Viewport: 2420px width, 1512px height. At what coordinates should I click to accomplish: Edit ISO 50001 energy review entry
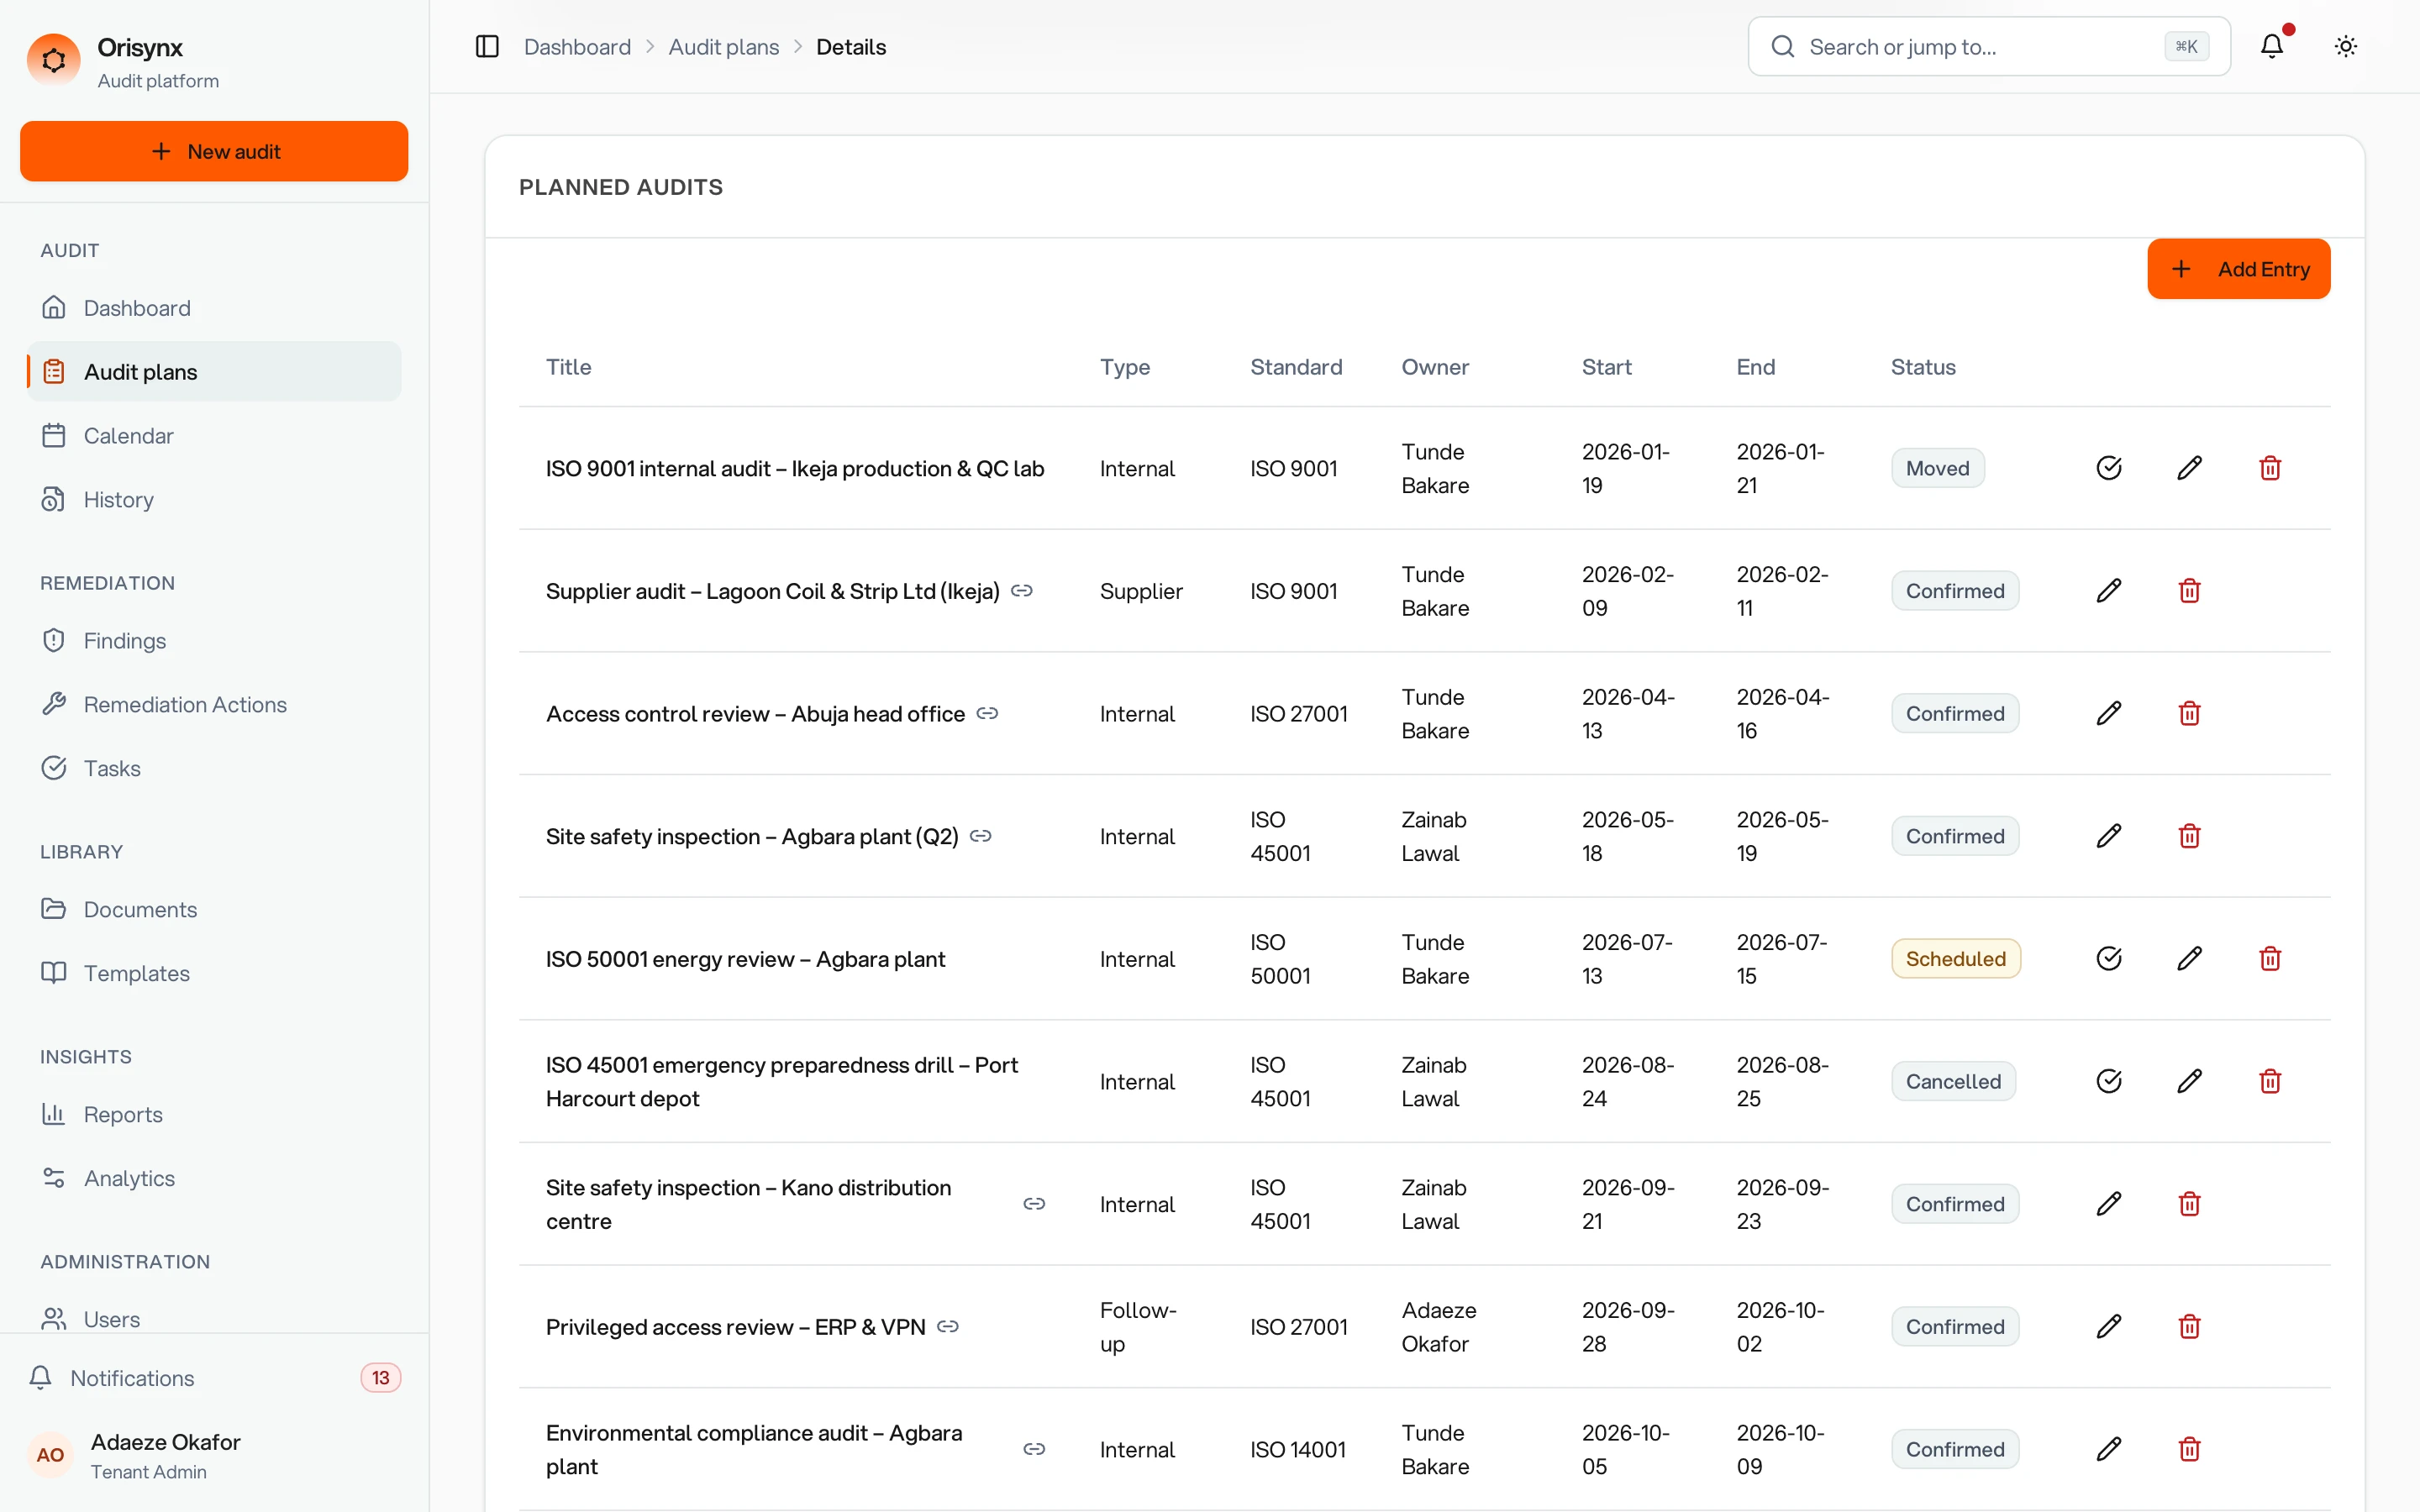coord(2190,959)
